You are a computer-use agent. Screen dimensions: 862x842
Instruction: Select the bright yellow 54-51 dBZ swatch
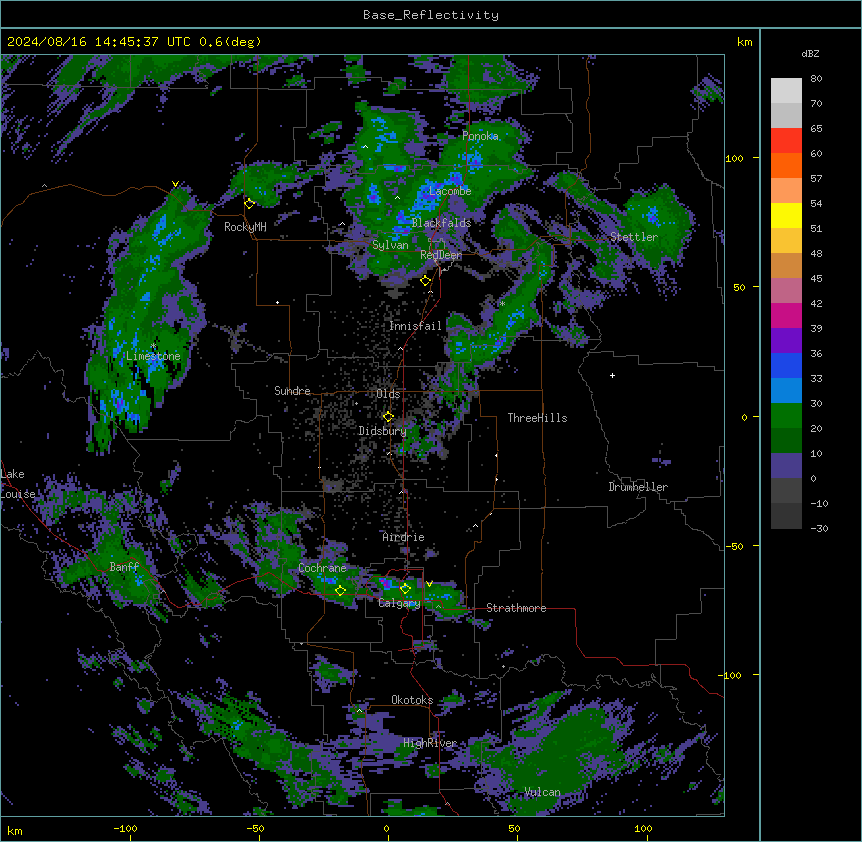pos(786,215)
